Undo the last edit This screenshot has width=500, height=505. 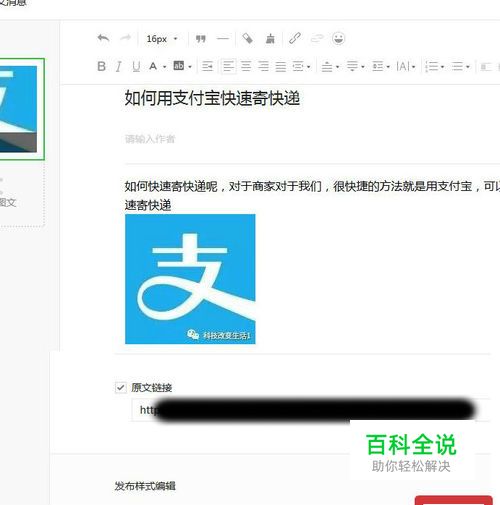[103, 38]
